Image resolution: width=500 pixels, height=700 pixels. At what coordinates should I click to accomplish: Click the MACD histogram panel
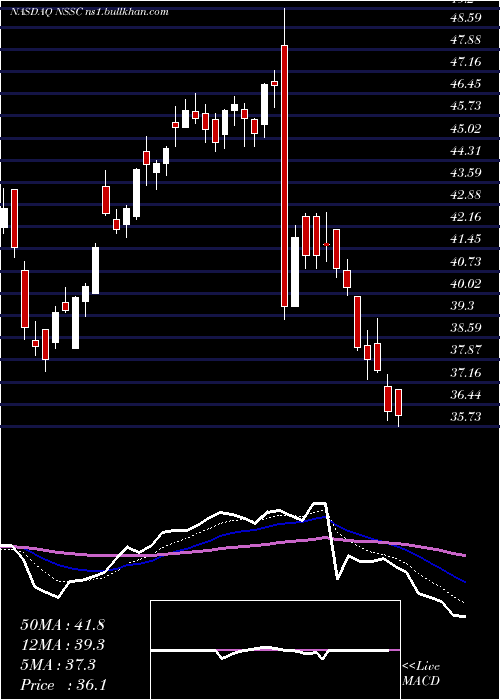[x=275, y=650]
